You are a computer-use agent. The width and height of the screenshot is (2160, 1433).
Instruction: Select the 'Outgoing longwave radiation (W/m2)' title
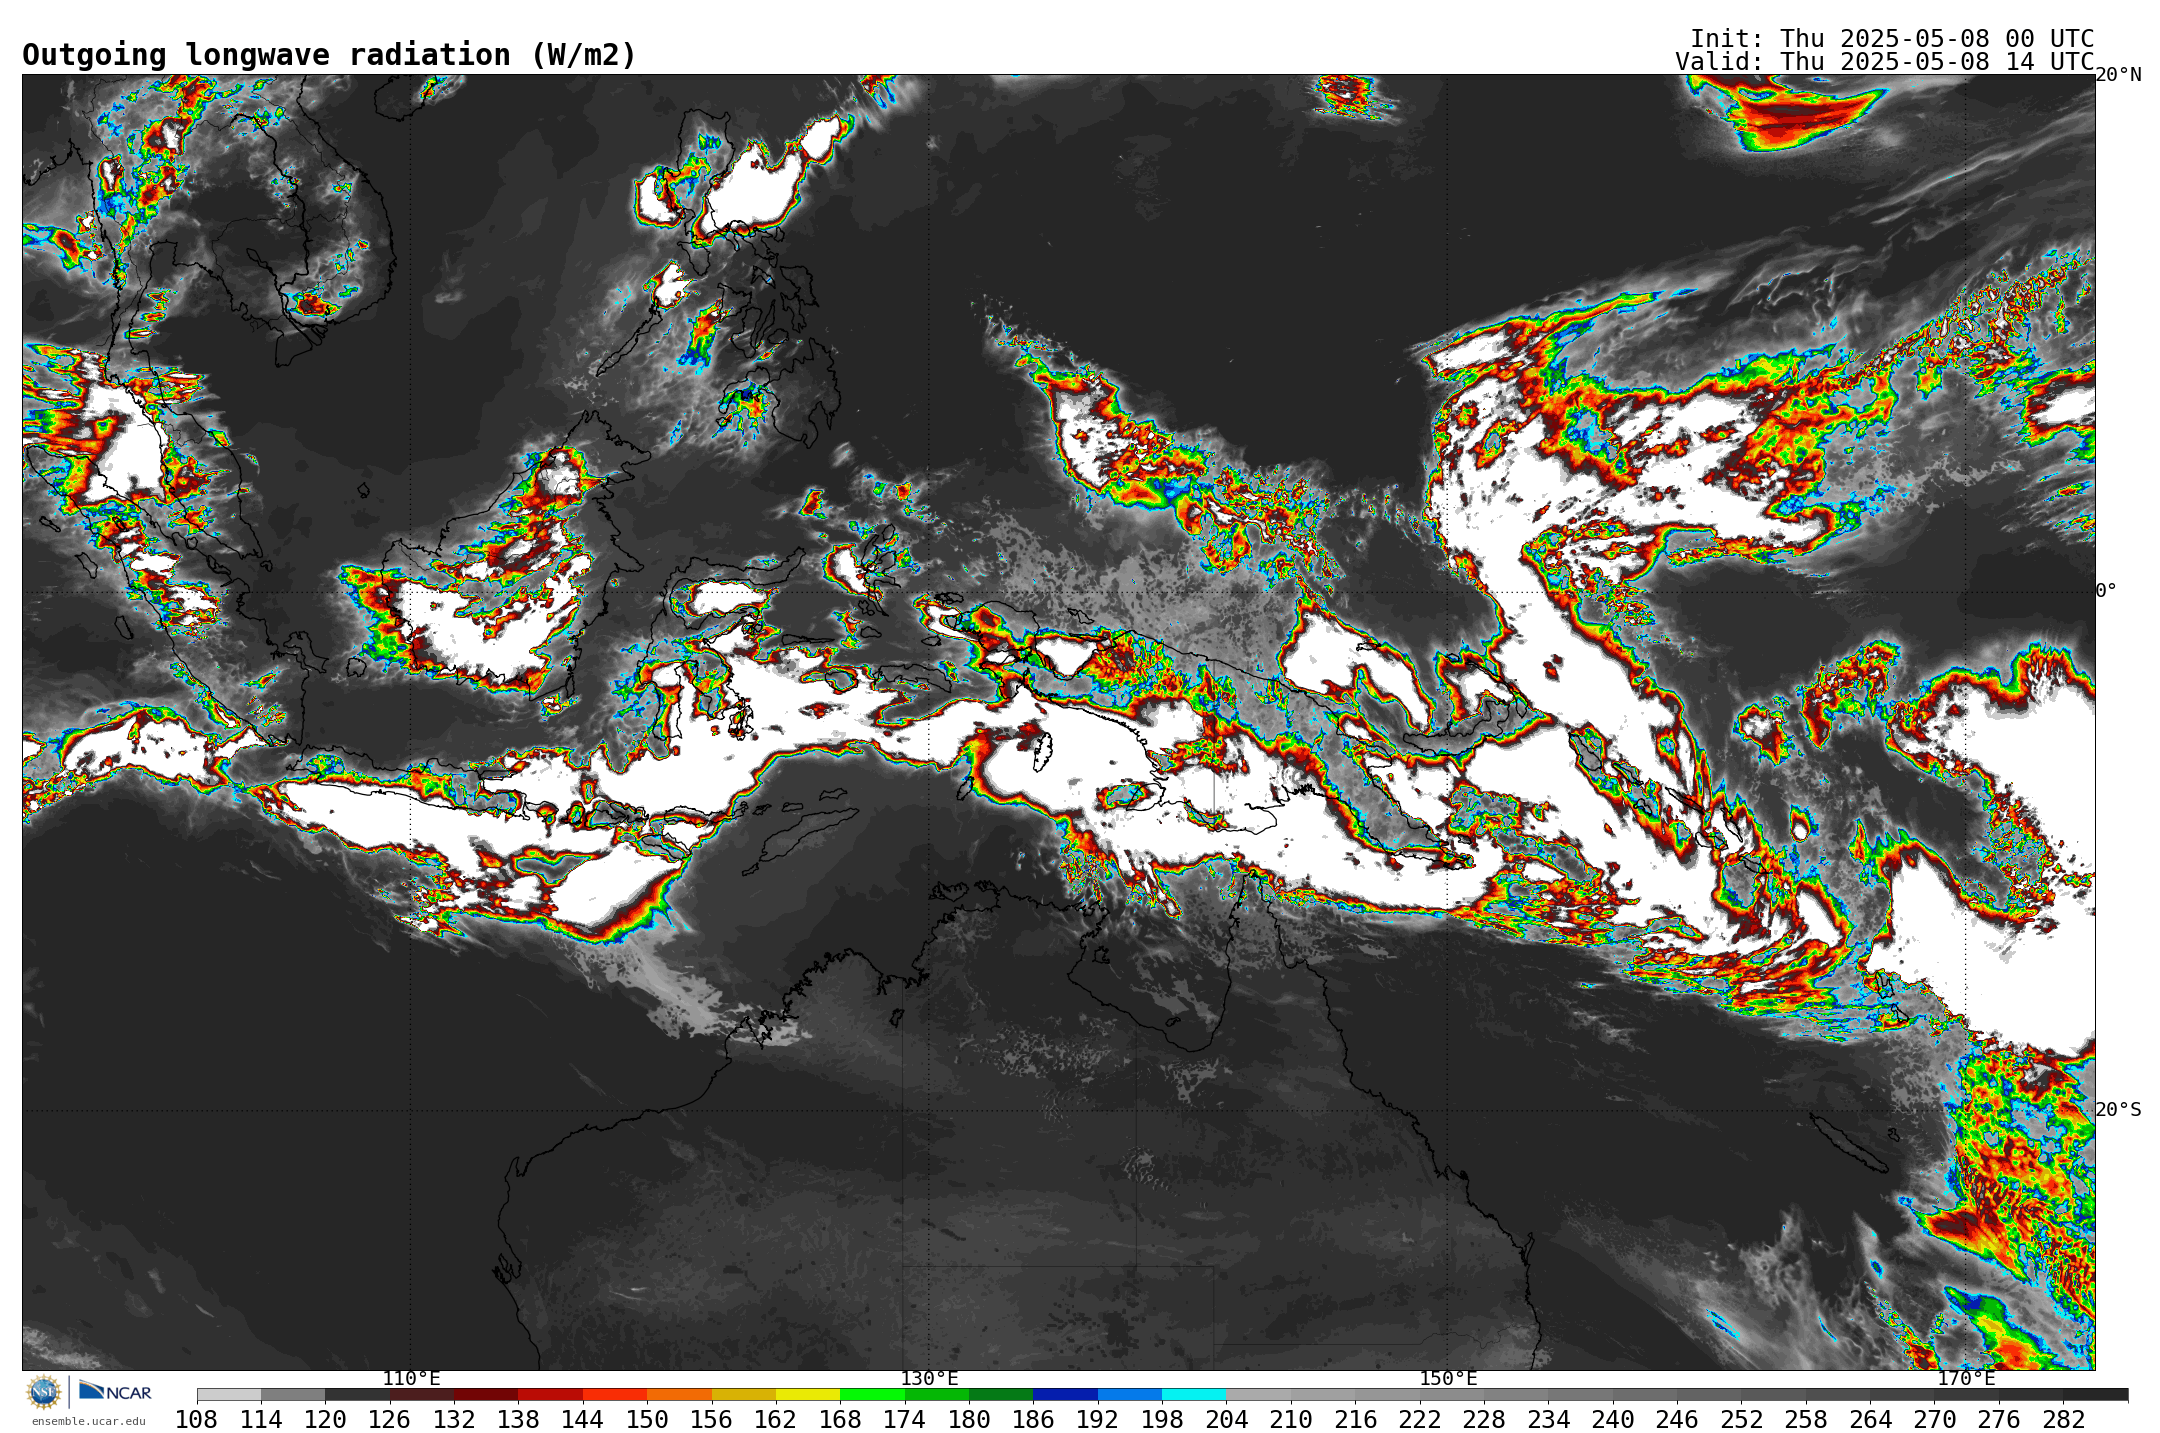329,55
